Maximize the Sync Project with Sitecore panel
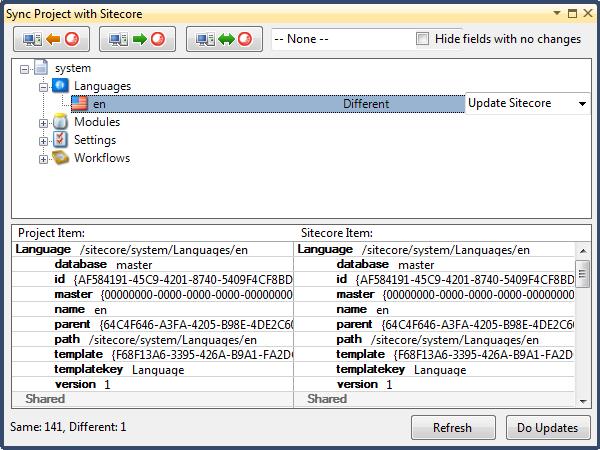 click(x=572, y=14)
